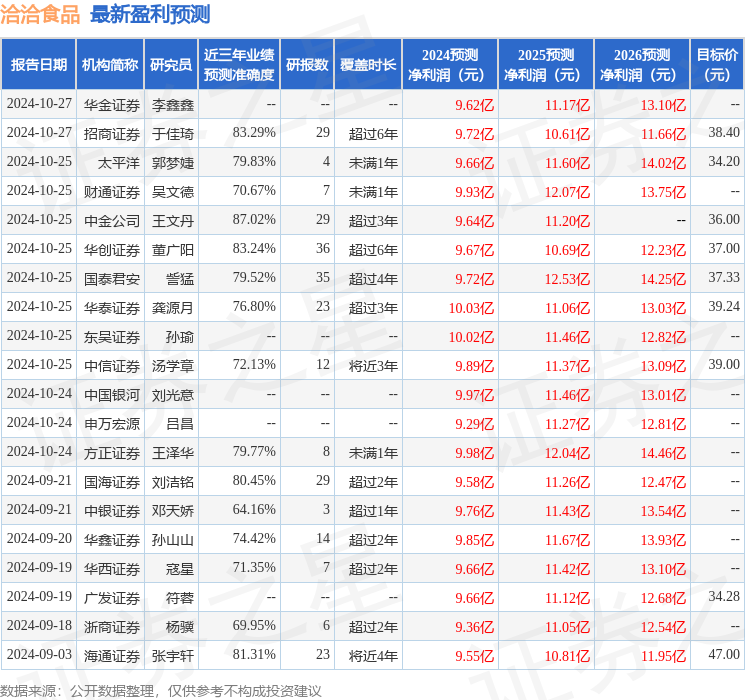Select the 华泰证券 institution cell
This screenshot has height=700, width=745.
[x=112, y=308]
